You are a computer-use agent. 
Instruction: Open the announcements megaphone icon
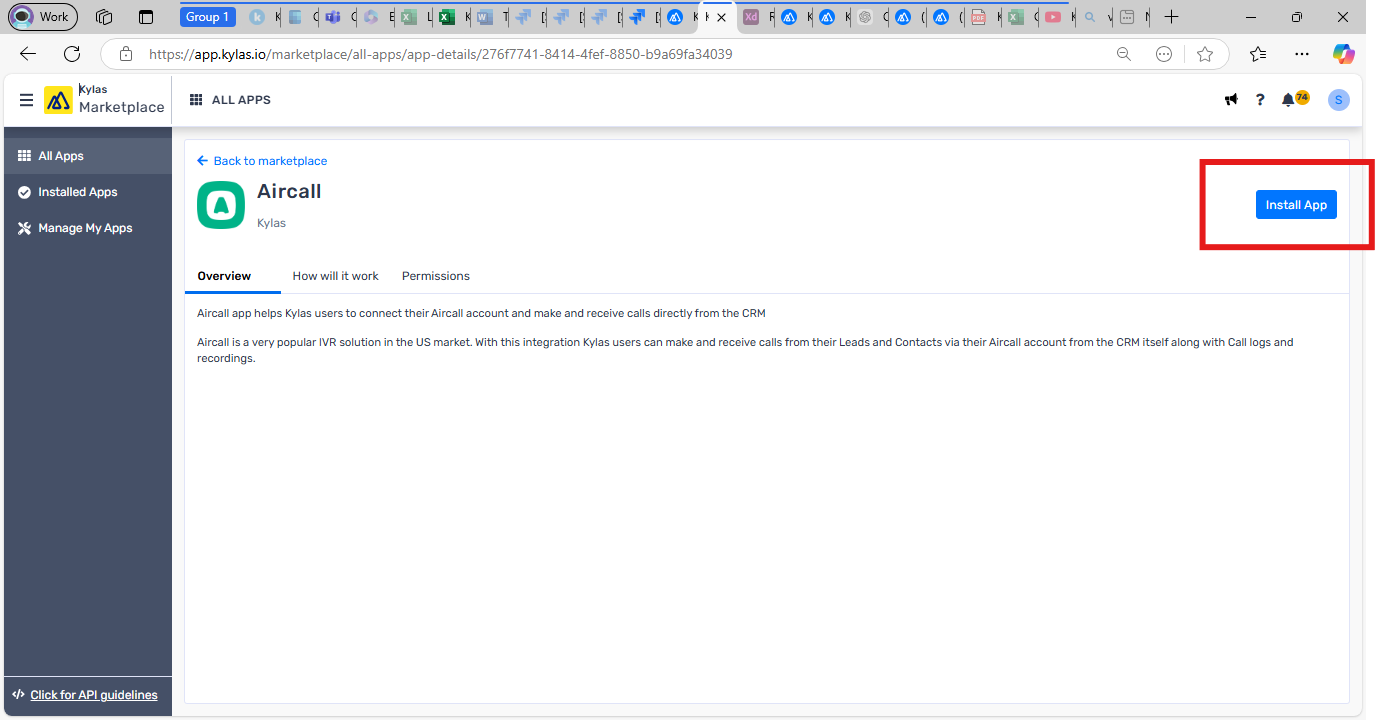[x=1231, y=100]
